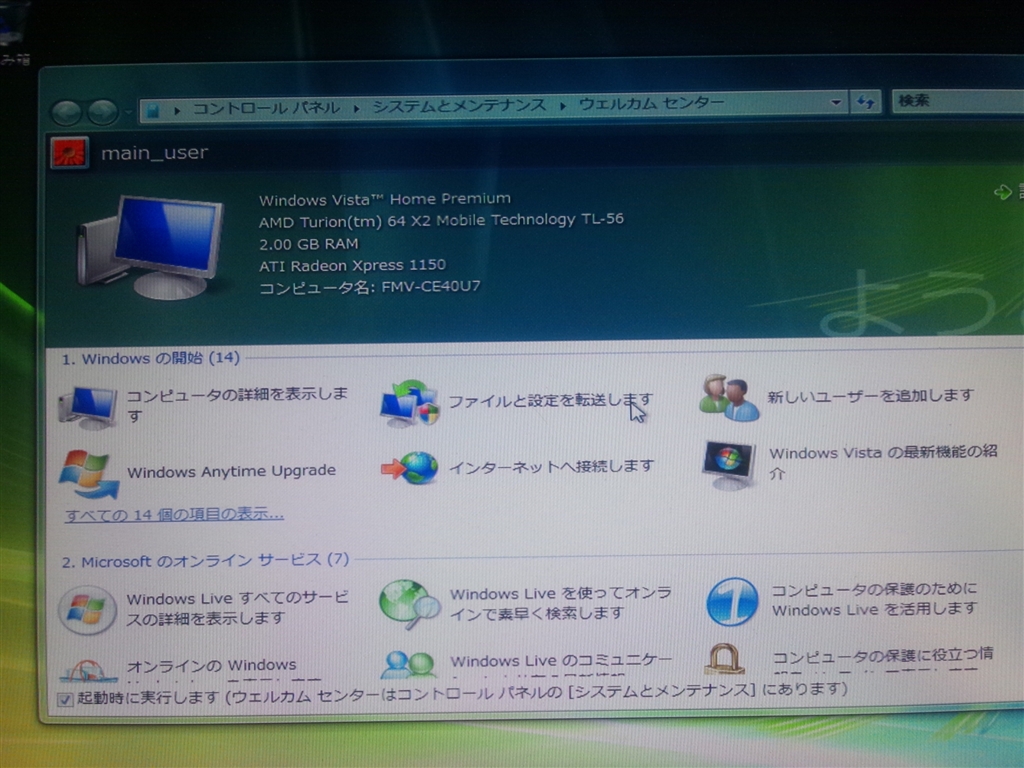
Task: Select ウェルカム センター in the address breadcrumb
Action: pos(651,103)
